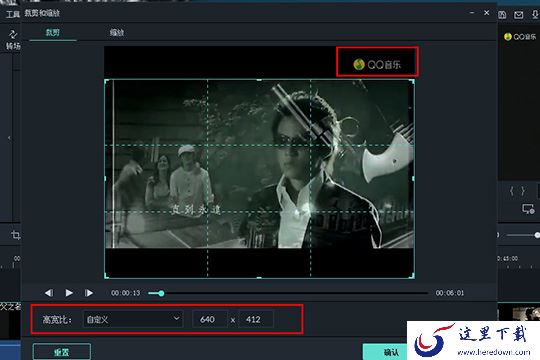Play the video preview
The image size is (540, 360).
tap(69, 293)
